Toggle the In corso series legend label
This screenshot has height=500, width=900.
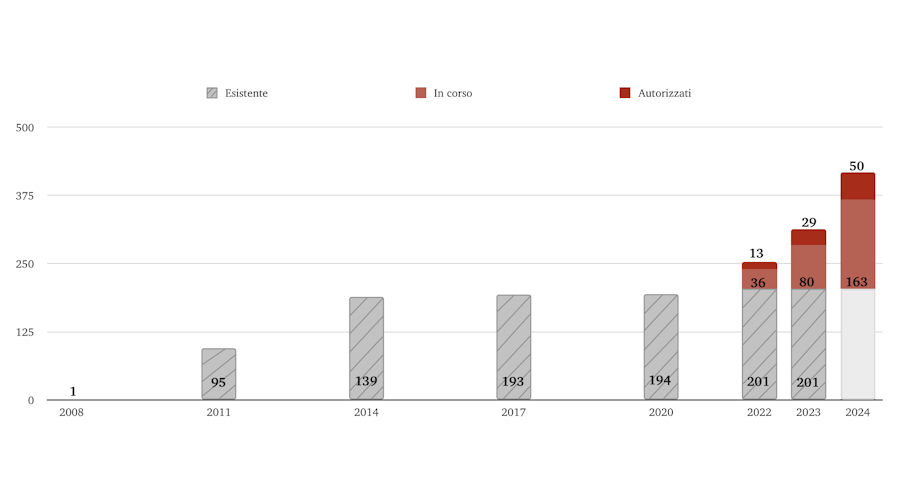tap(452, 93)
